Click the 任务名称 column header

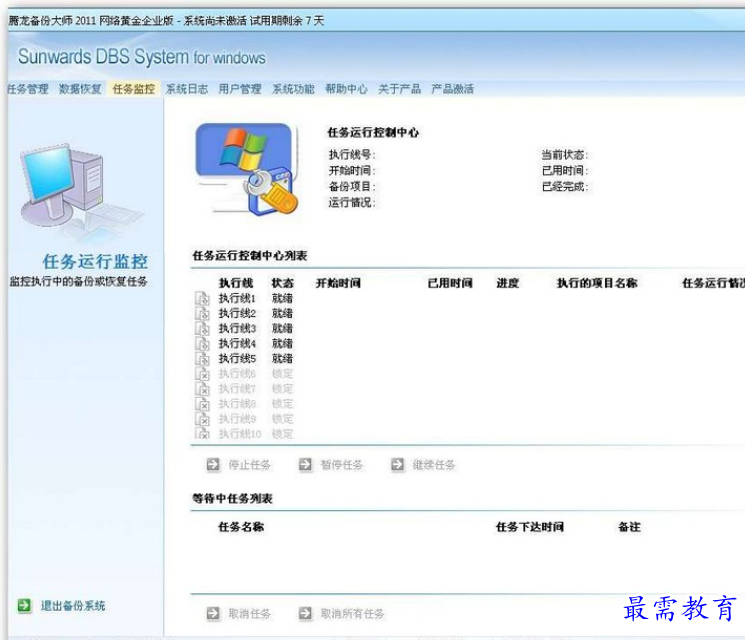click(x=241, y=526)
